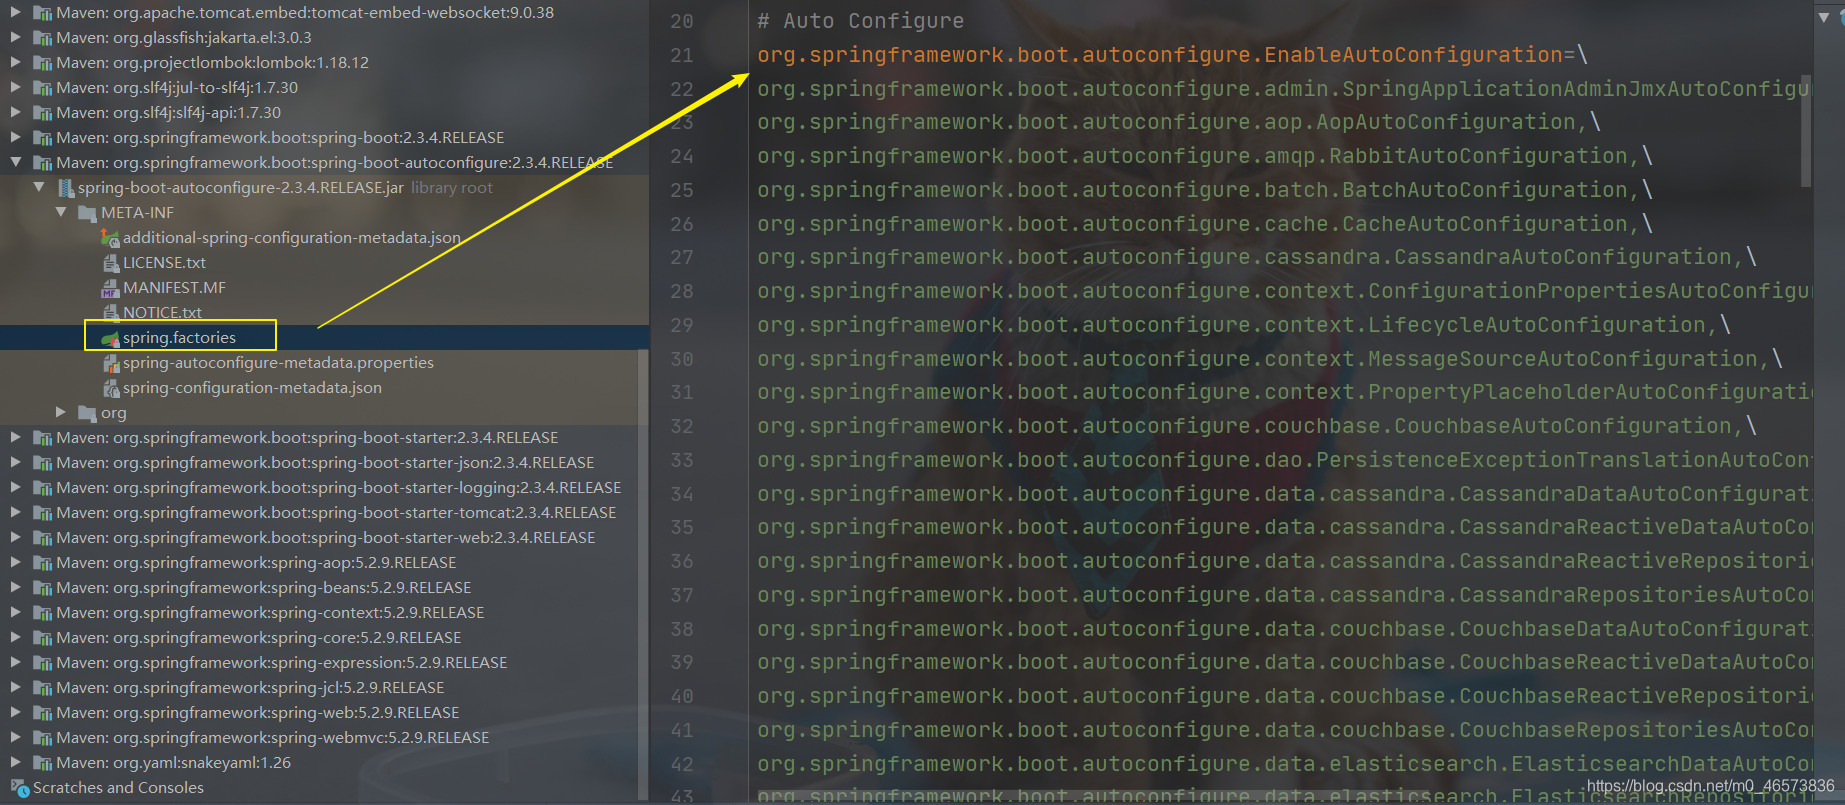The image size is (1845, 805).
Task: Select spring-autoconfigure-metadata.properties in the tree
Action: (x=278, y=362)
